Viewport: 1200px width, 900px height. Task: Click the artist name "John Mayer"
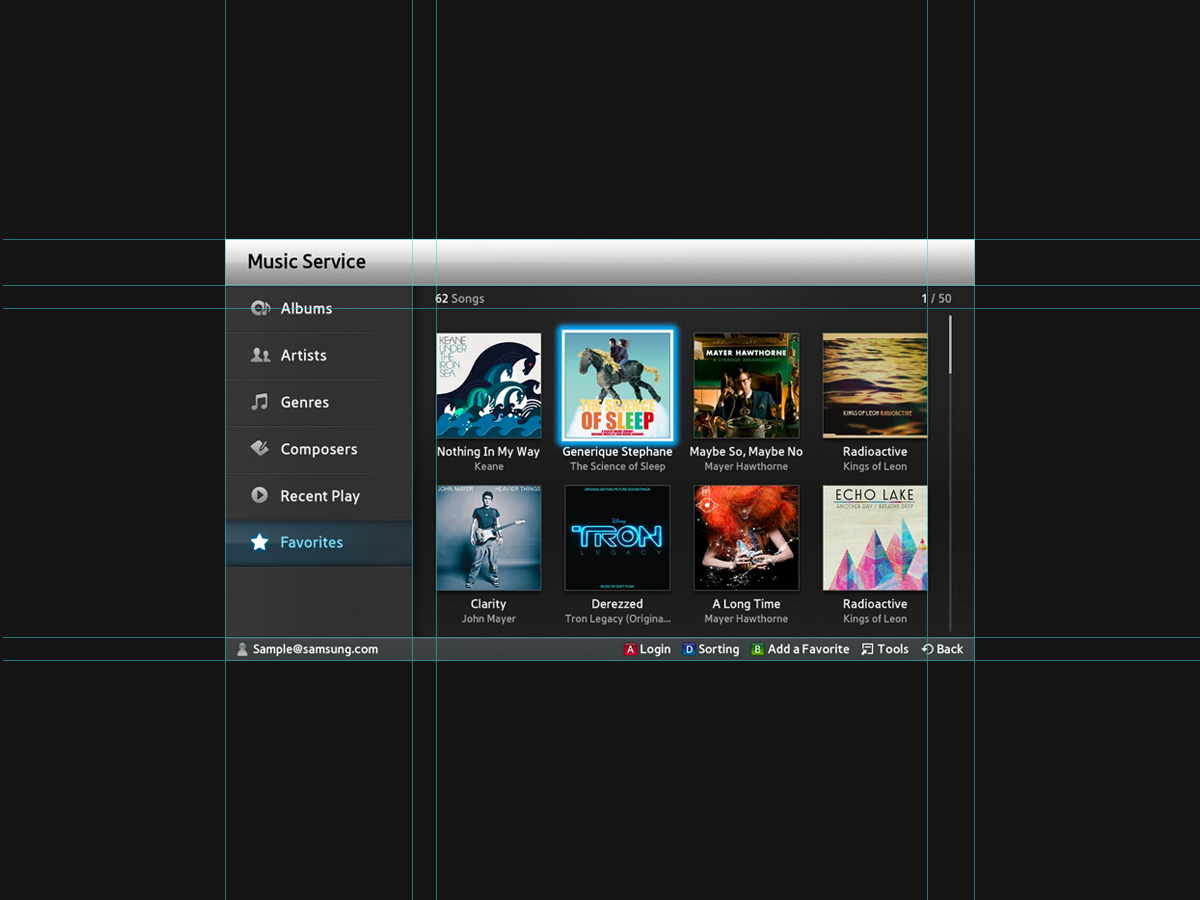489,619
